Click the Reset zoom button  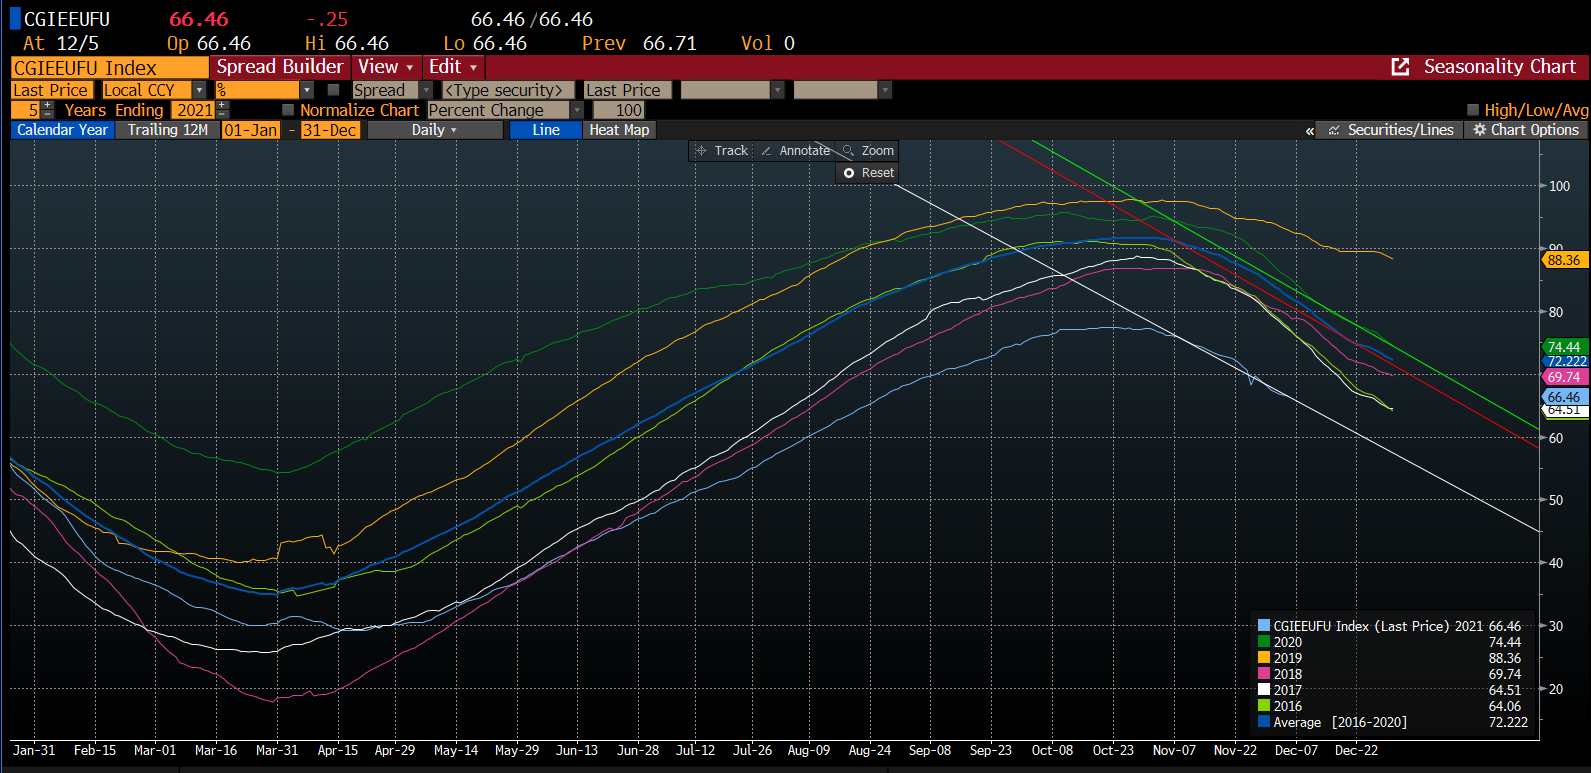click(x=867, y=173)
